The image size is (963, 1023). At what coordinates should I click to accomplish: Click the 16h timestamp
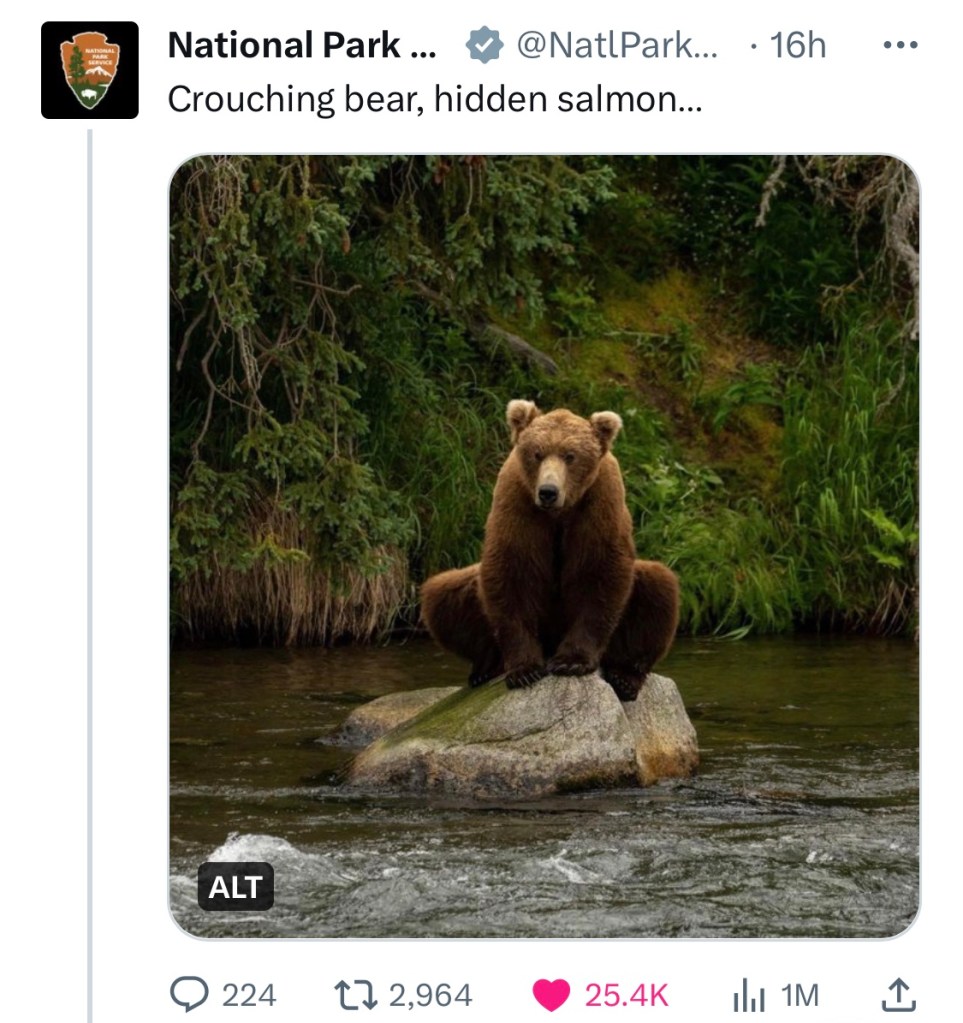798,45
